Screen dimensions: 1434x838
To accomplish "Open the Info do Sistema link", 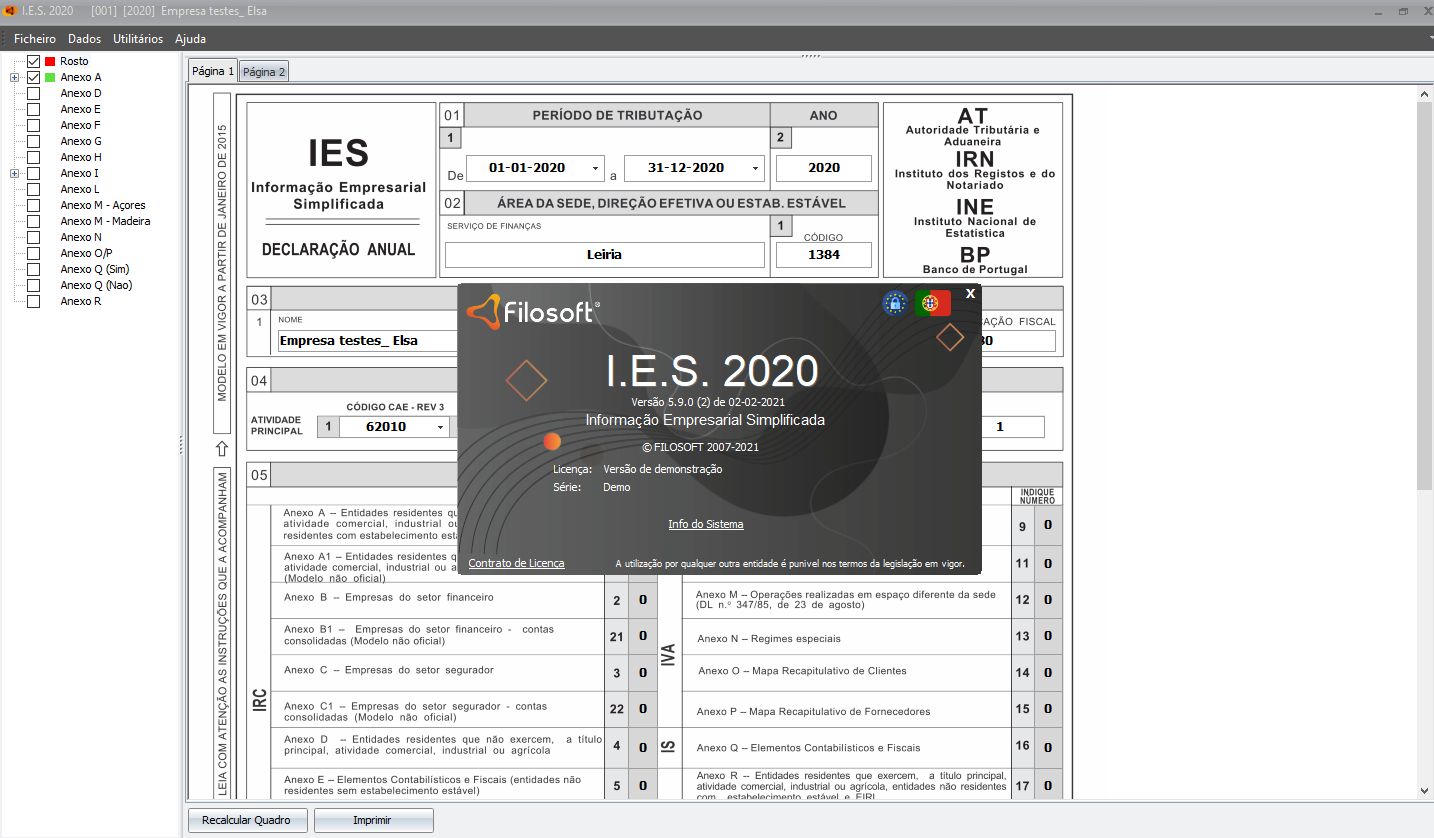I will [705, 524].
